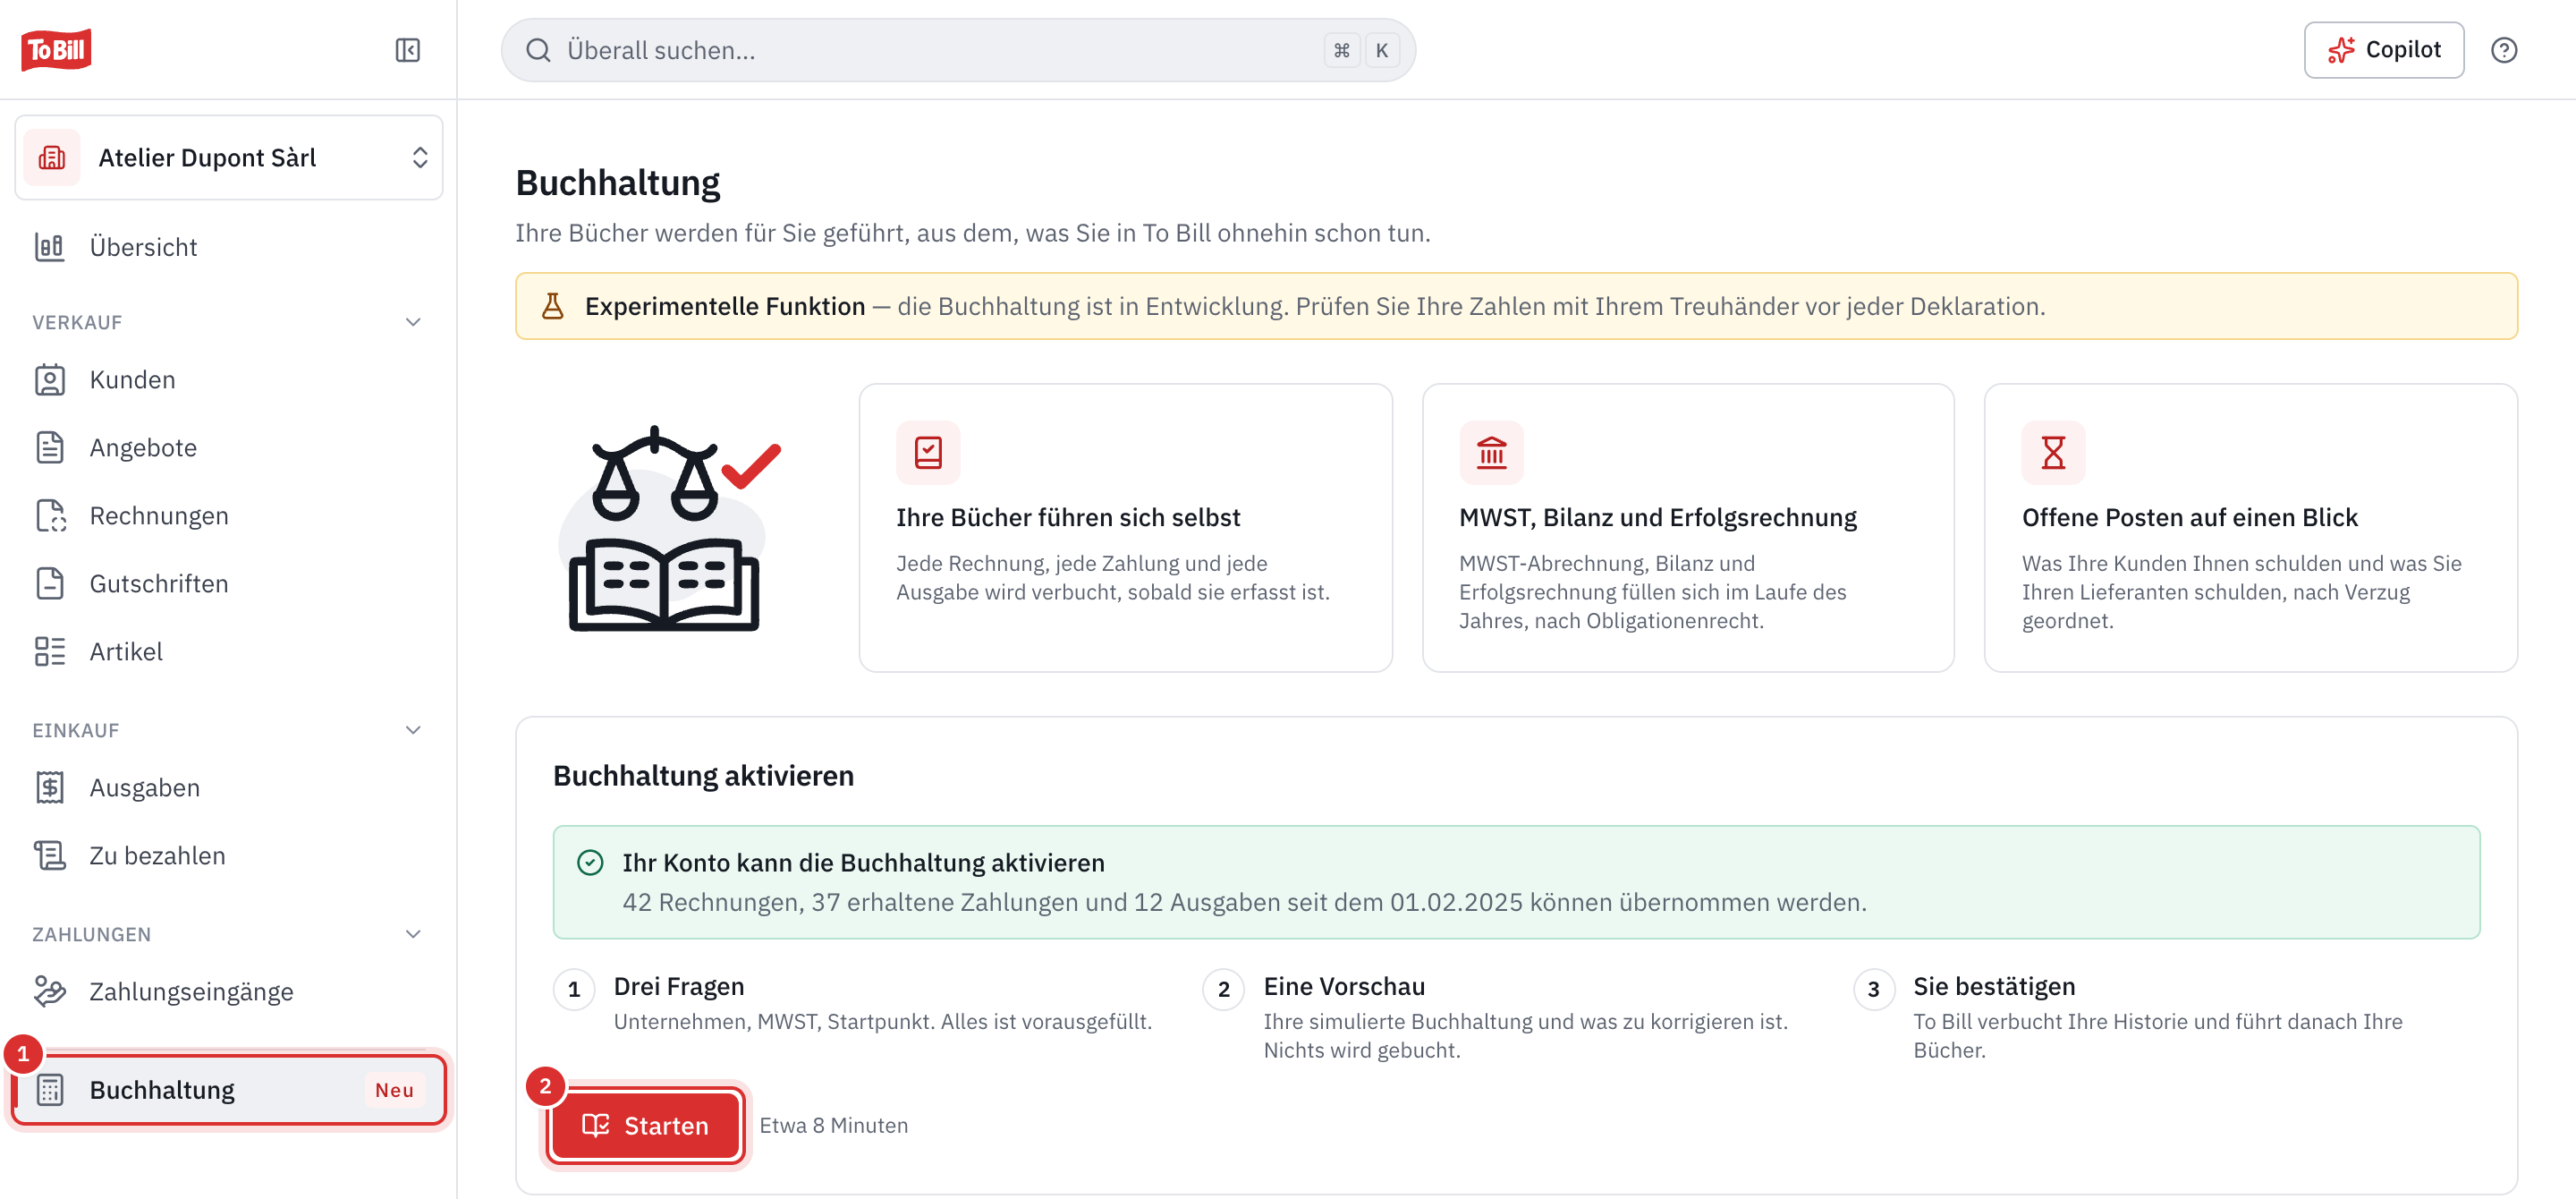
Task: Click 'MWST, Bilanz und Erfolgsrechnung' heading
Action: (x=1657, y=517)
